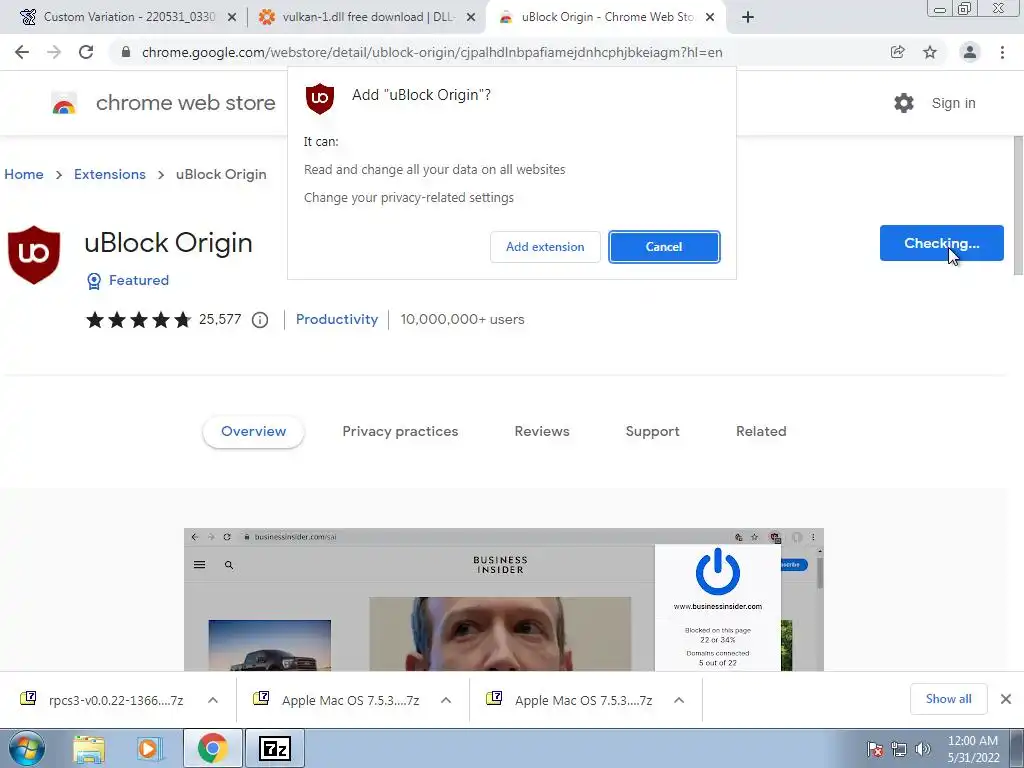Open the volume speaker tray icon
Image resolution: width=1024 pixels, height=768 pixels.
click(x=923, y=749)
